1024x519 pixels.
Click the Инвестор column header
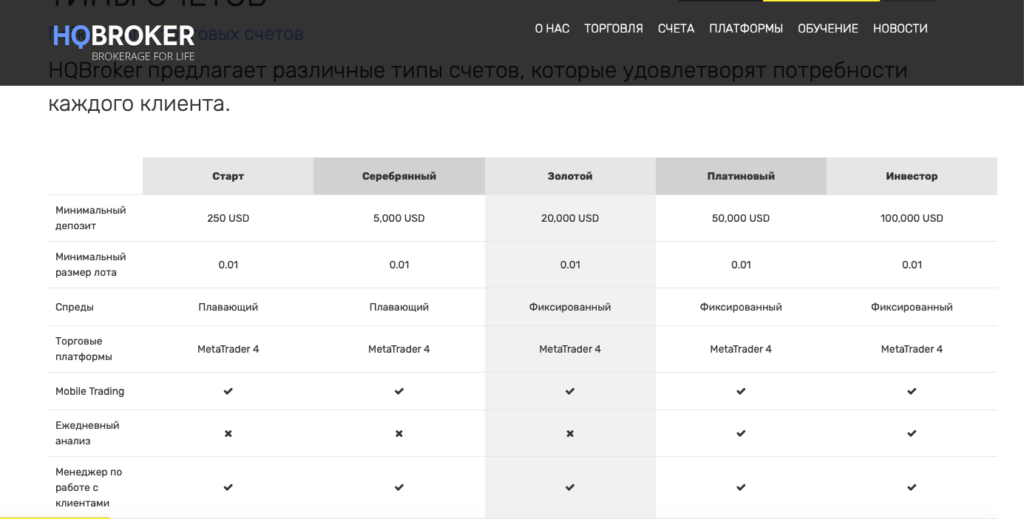point(911,176)
